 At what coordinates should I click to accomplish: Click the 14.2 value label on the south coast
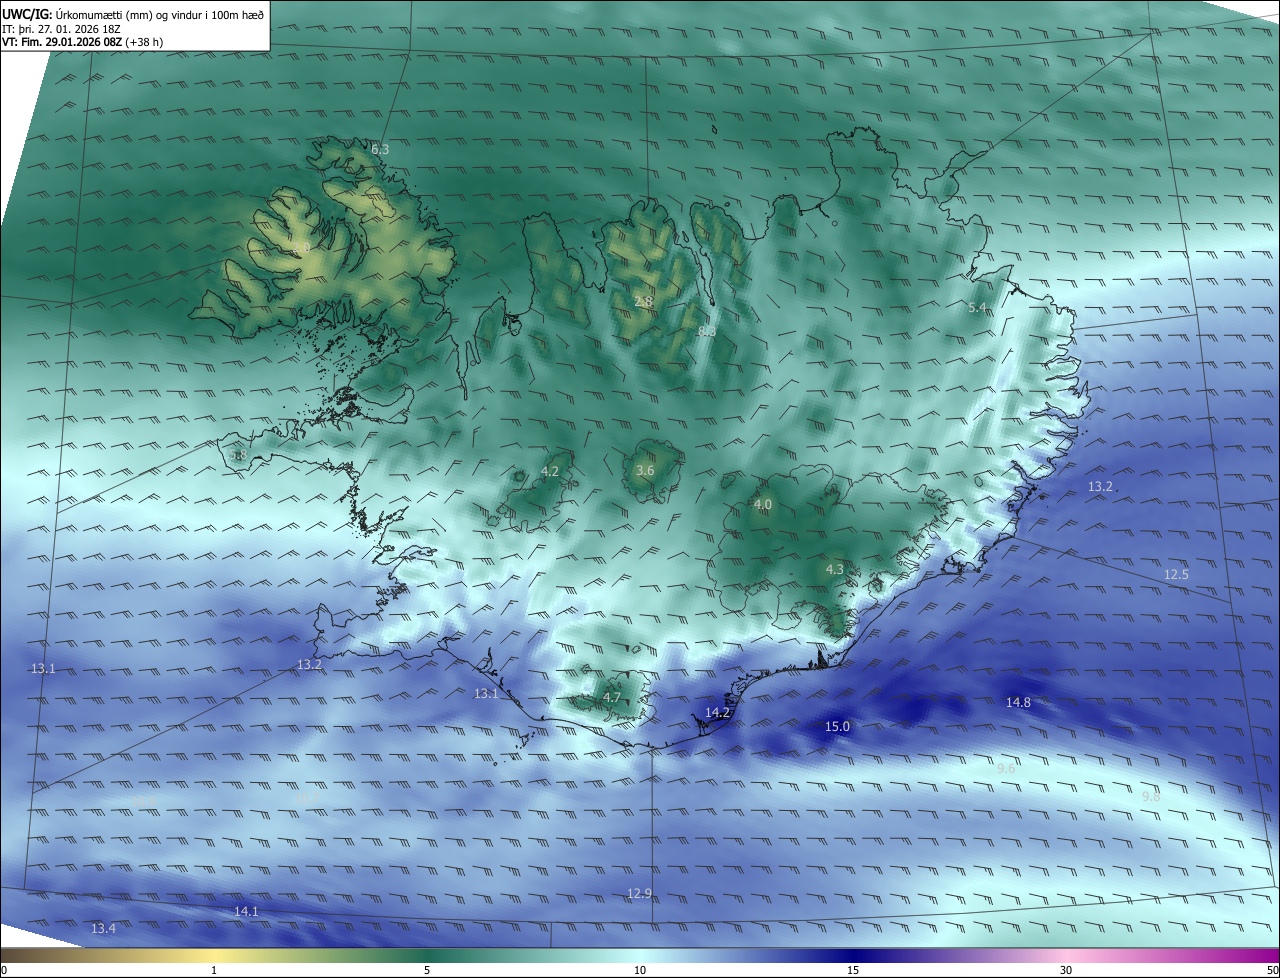point(718,712)
